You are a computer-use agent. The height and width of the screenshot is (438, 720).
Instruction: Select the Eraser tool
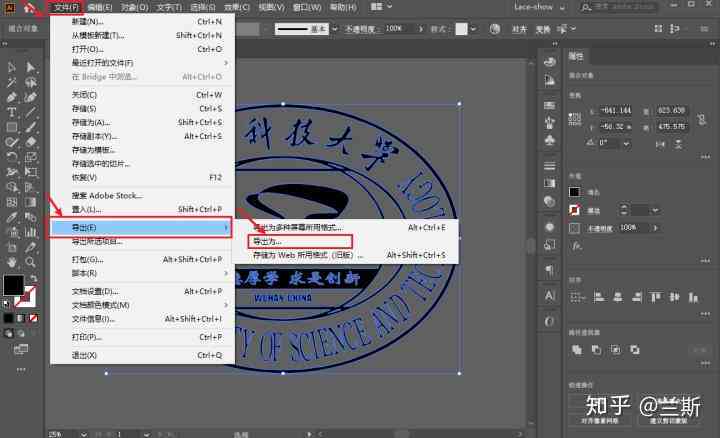31,142
